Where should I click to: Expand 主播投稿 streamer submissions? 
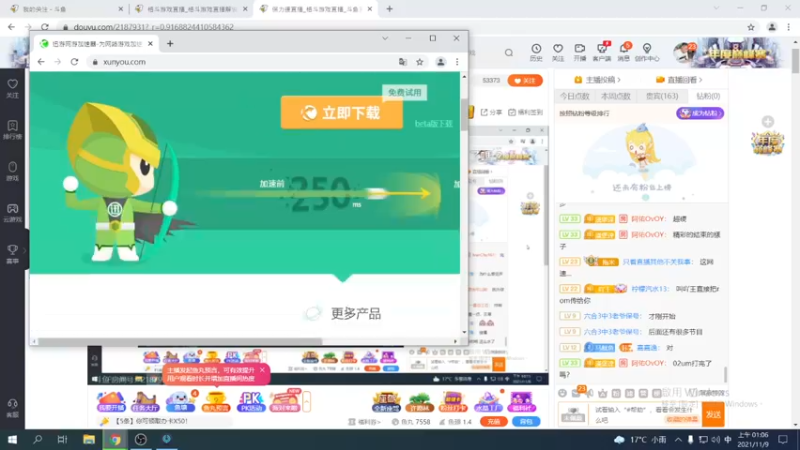click(597, 80)
